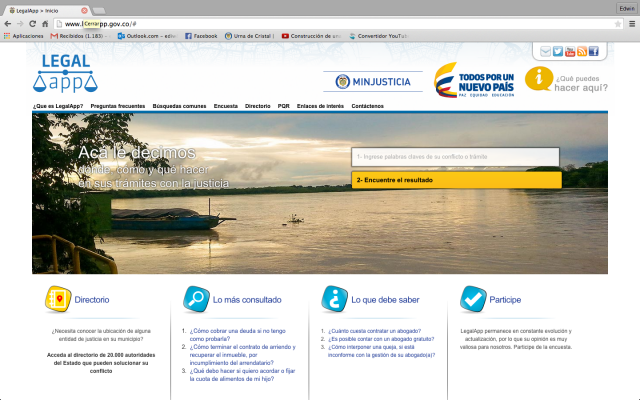Click the Directorio section heading

(92, 300)
